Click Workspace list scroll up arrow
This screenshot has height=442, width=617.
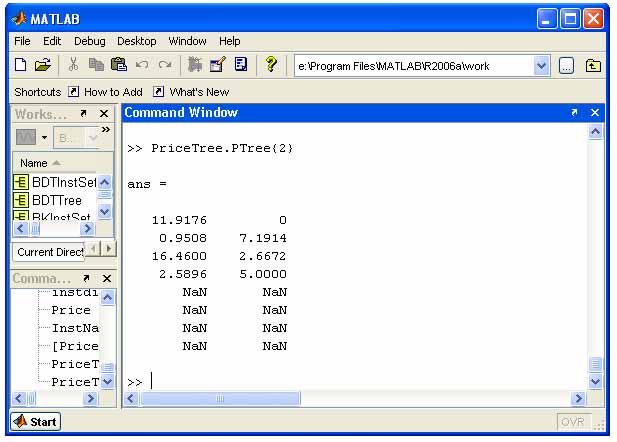[x=104, y=182]
